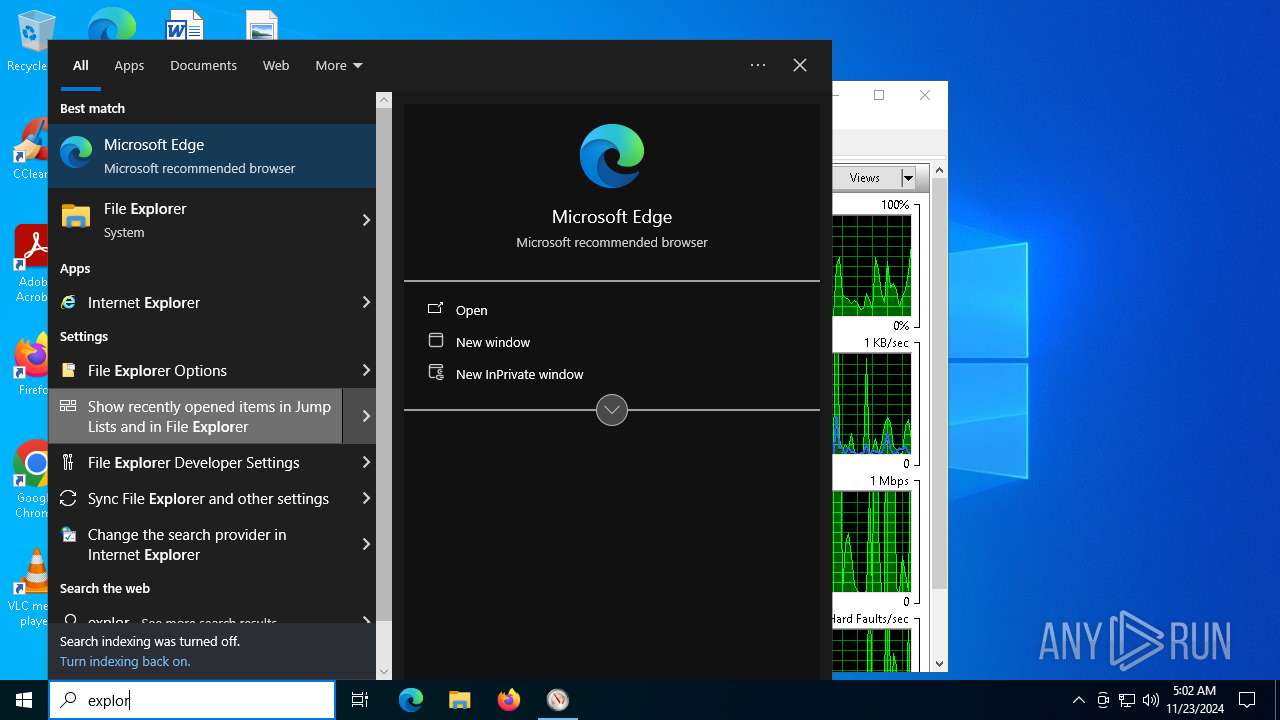This screenshot has width=1280, height=720.
Task: Expand File Explorer Developer Settings arrow
Action: click(366, 462)
